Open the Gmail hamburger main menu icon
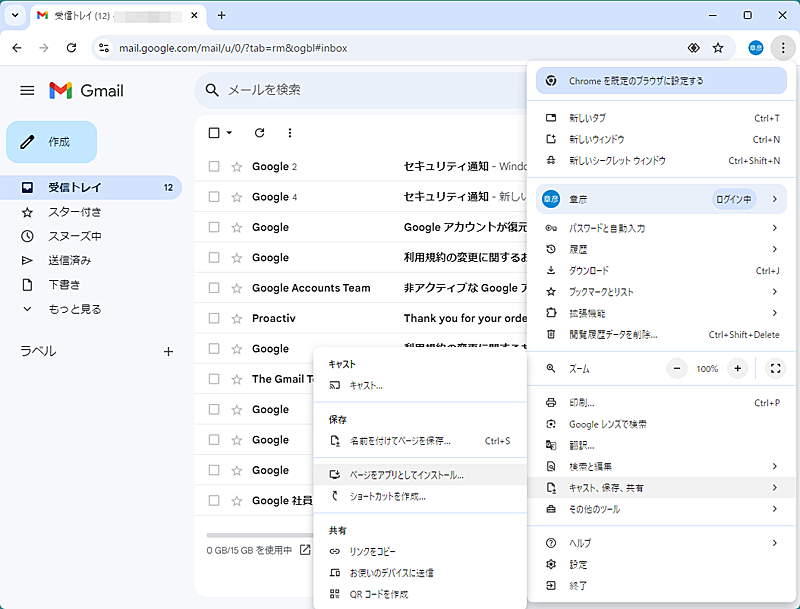Viewport: 800px width, 609px height. pyautogui.click(x=27, y=89)
